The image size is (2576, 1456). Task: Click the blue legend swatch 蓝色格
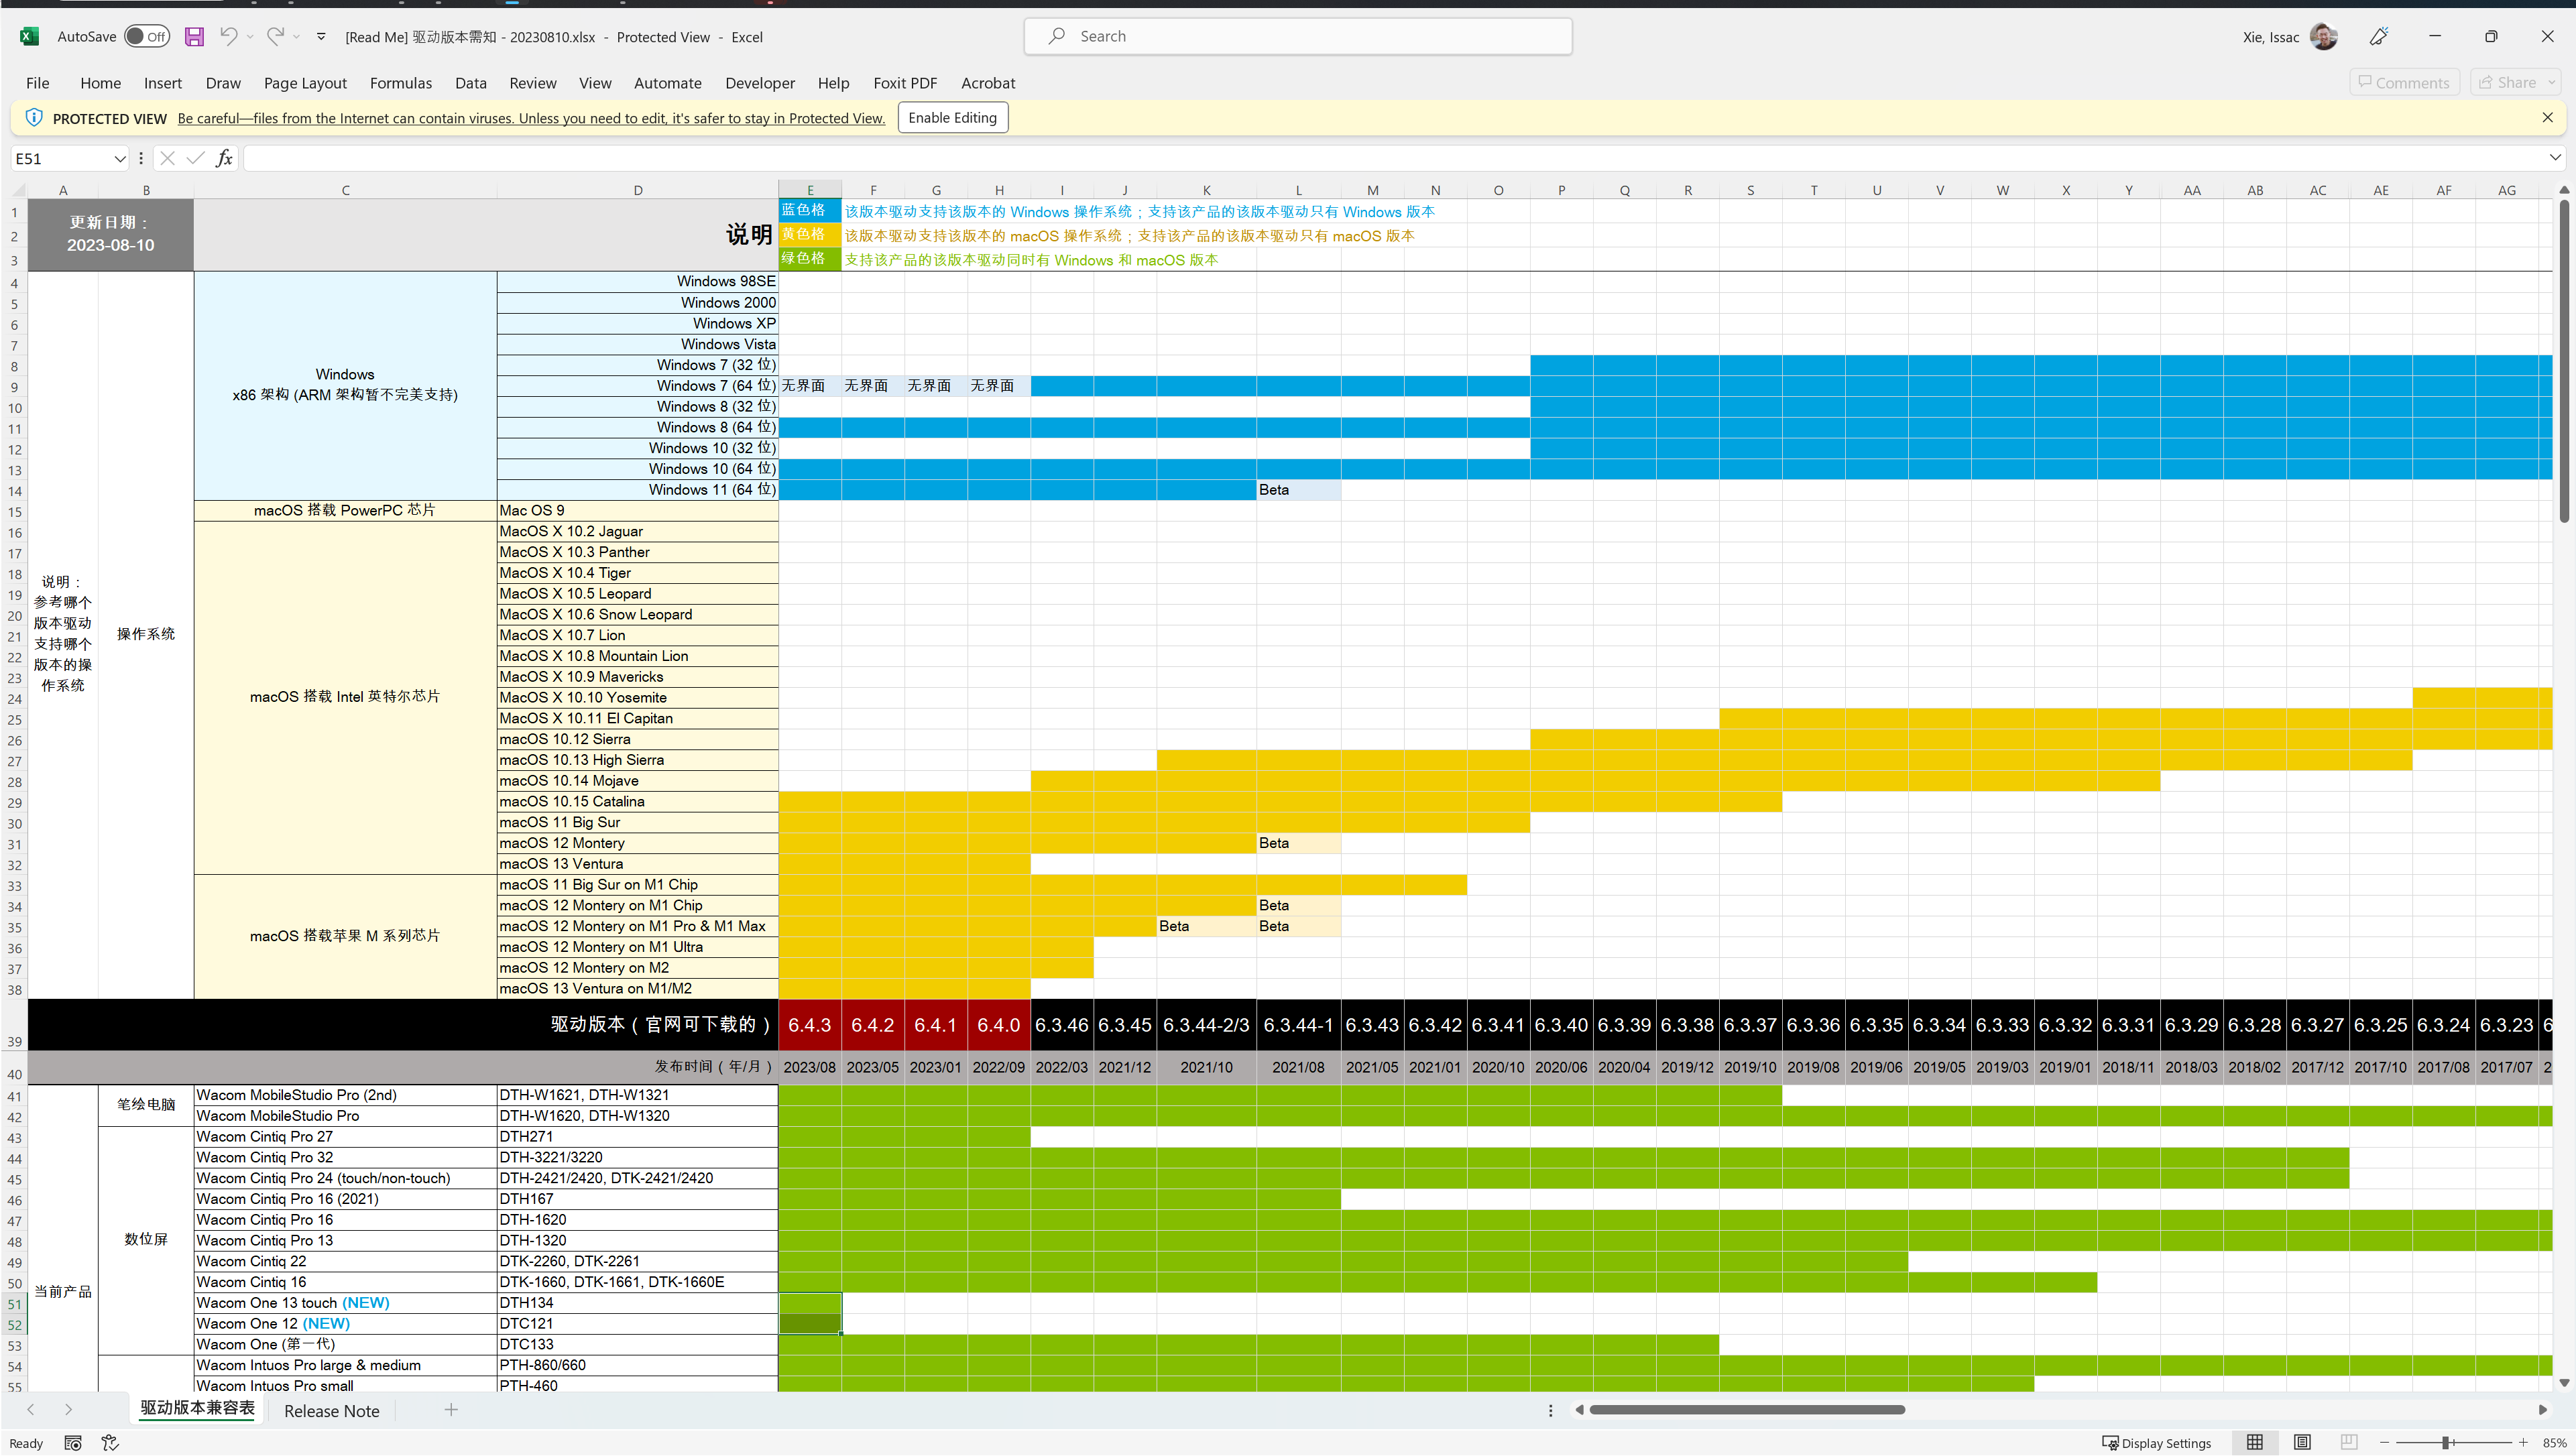[x=810, y=210]
